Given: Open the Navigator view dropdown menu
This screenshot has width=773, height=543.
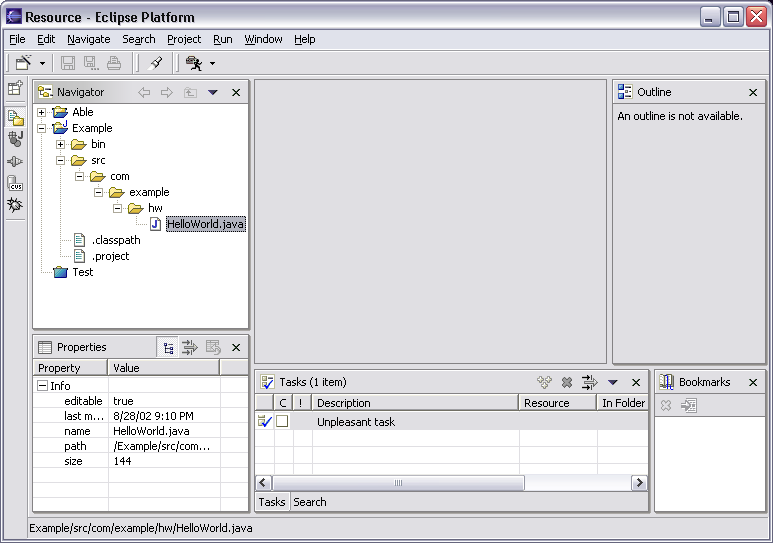Looking at the screenshot, I should [x=212, y=93].
